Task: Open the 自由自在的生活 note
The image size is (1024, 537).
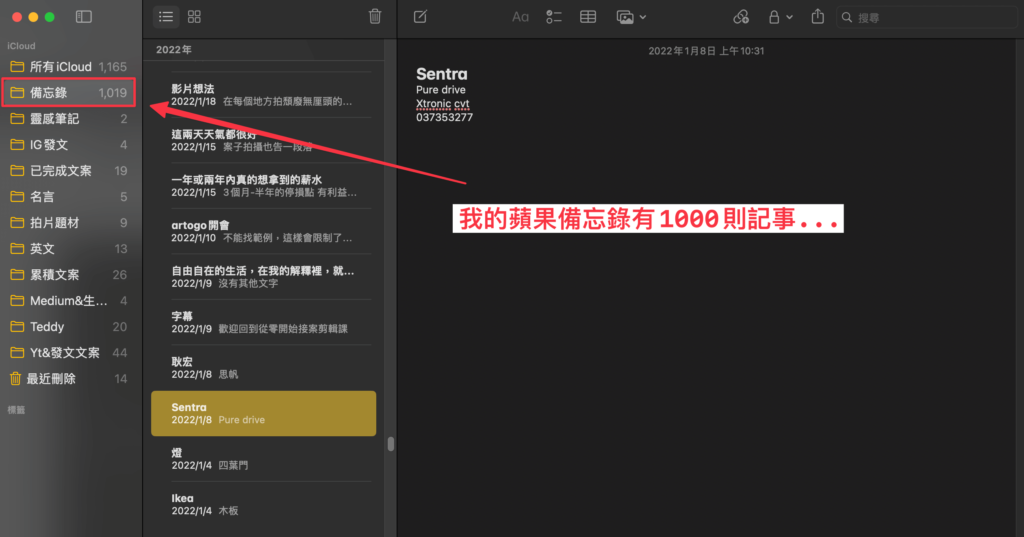Action: [x=263, y=276]
